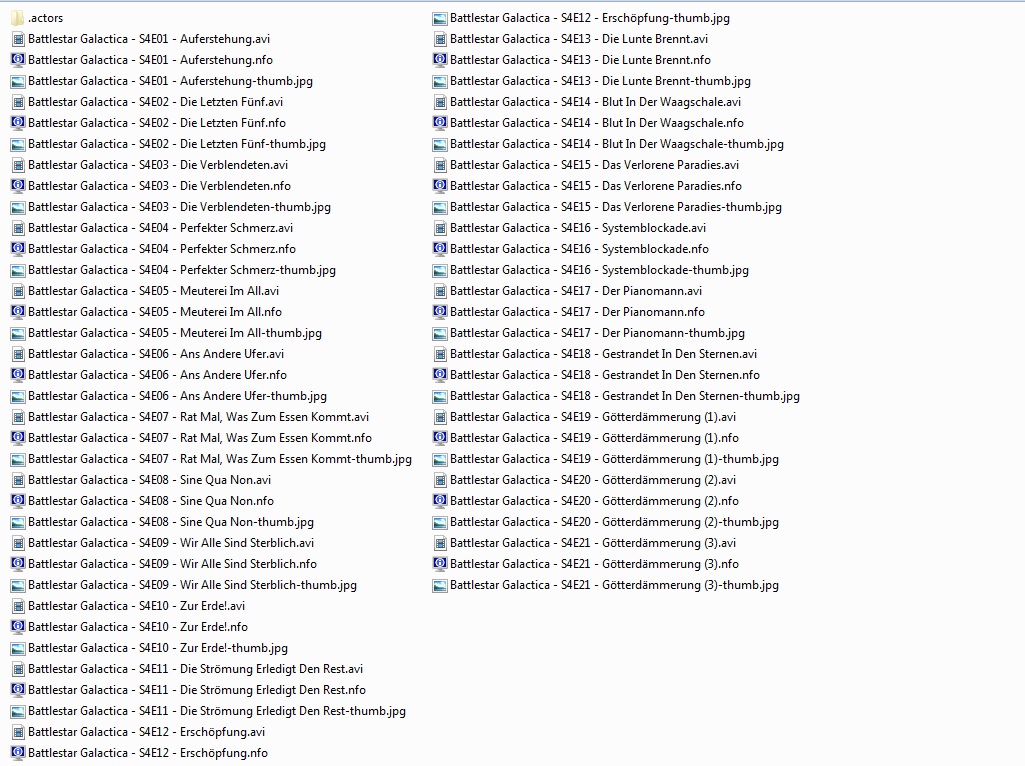Click nfo icon of S4E14 Blut In Der Waagschale.nfo
1025x766 pixels.
coord(440,123)
